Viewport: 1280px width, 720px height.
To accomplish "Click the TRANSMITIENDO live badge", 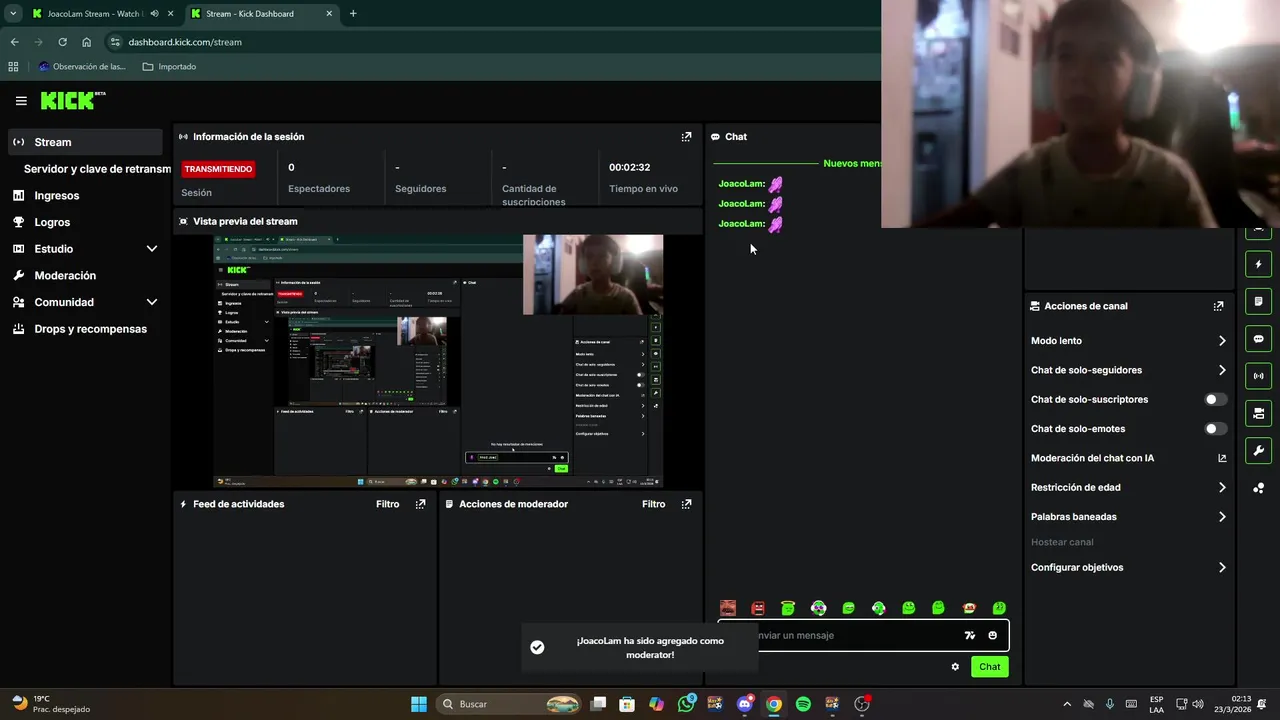I will (x=218, y=169).
